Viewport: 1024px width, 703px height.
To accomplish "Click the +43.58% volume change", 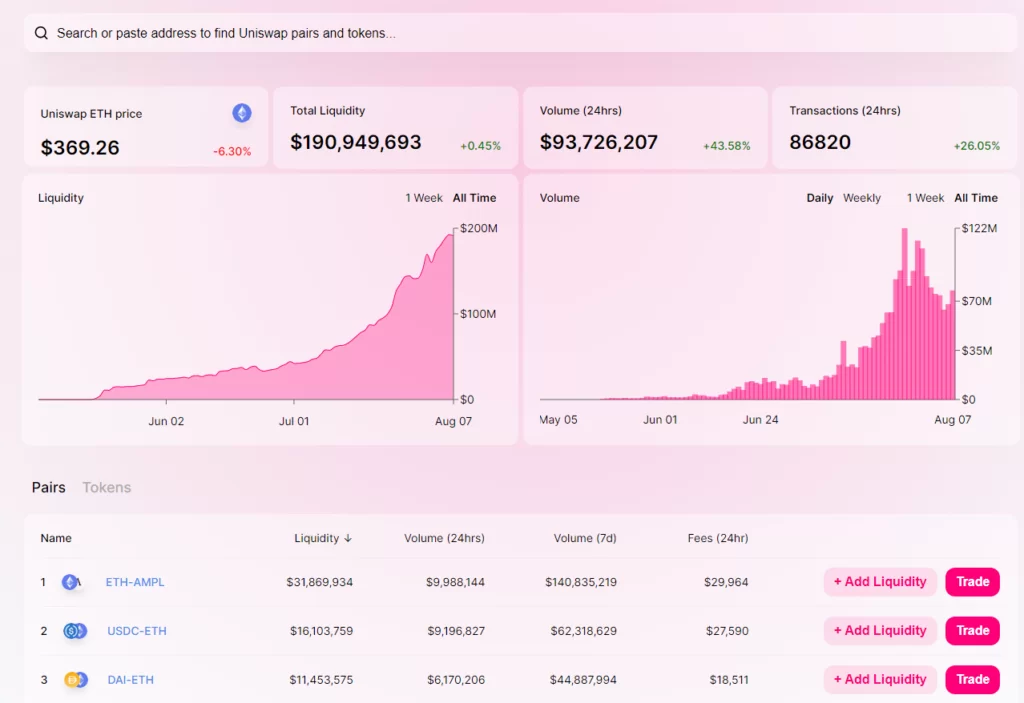I will click(x=727, y=146).
